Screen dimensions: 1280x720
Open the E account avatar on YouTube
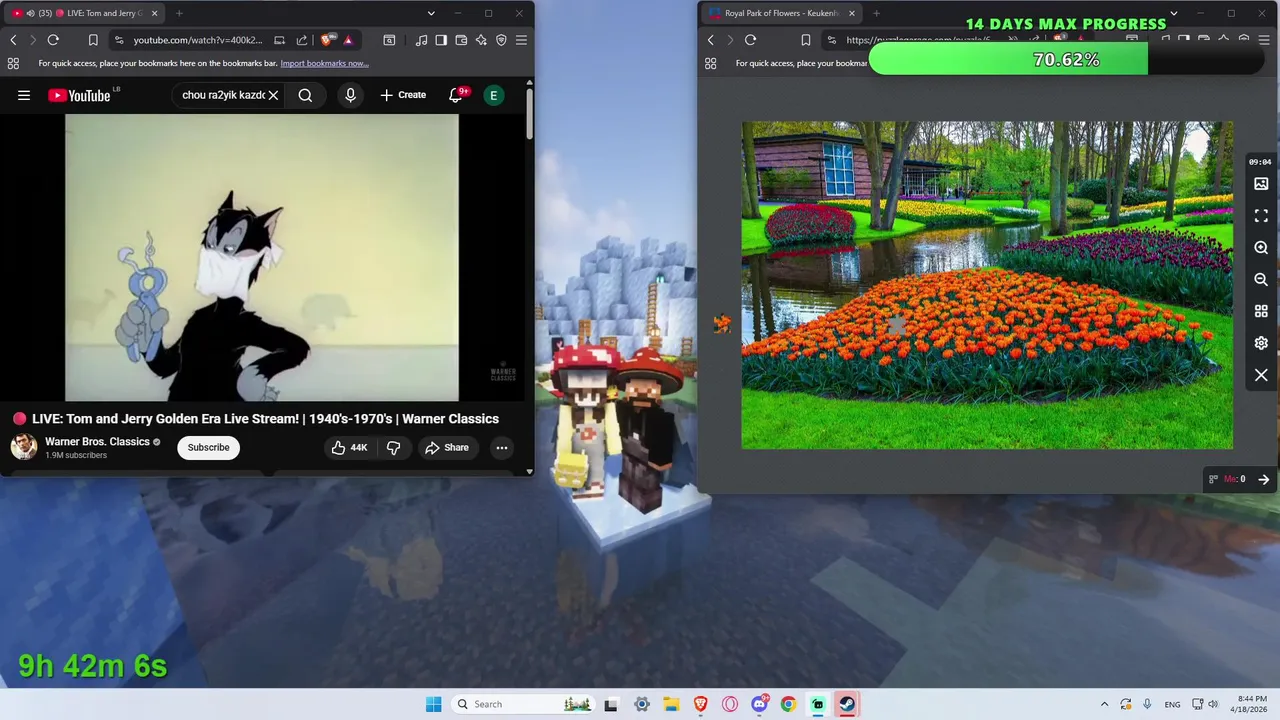(493, 95)
